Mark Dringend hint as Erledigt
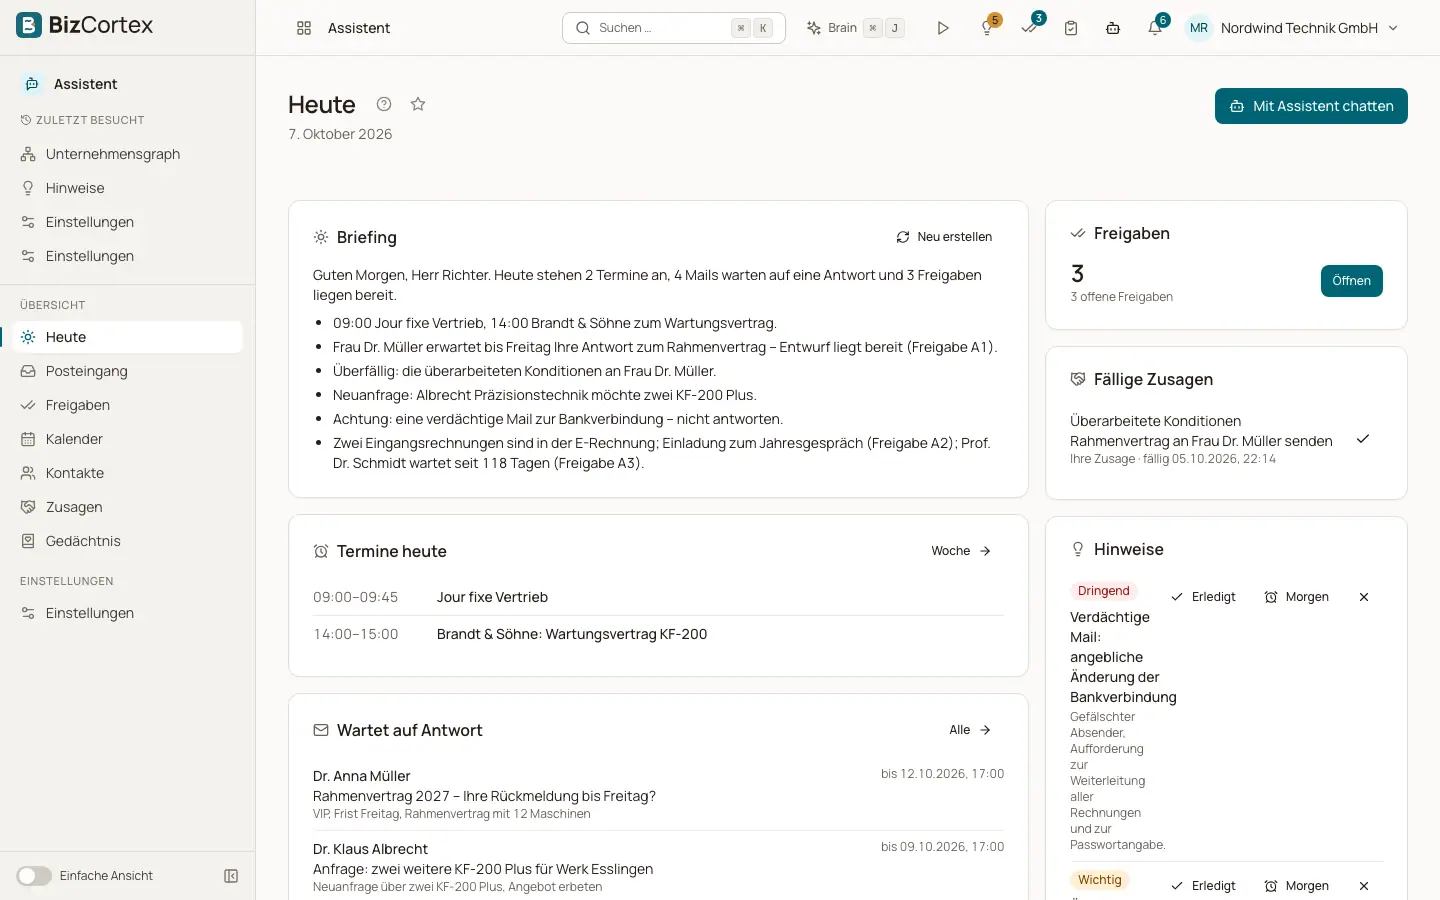 [x=1204, y=597]
